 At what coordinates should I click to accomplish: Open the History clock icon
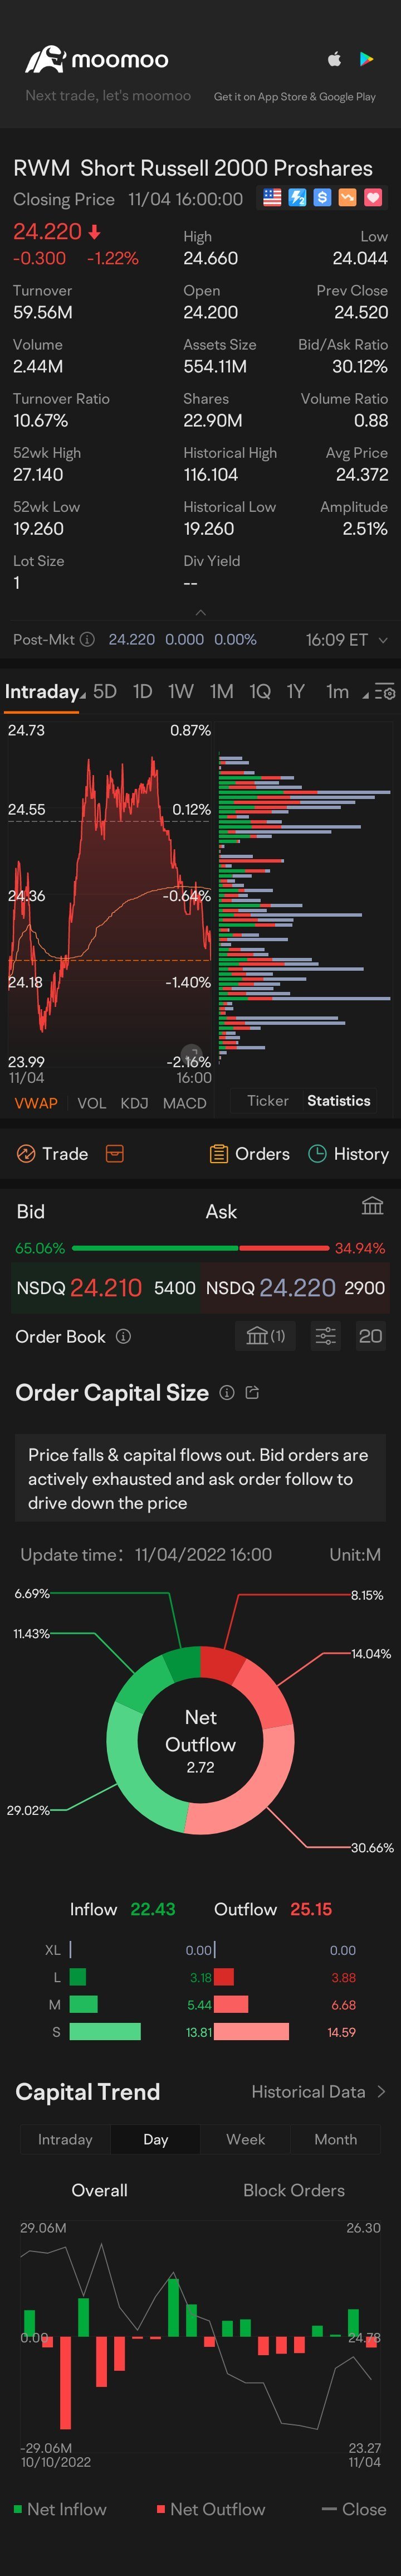point(317,1153)
